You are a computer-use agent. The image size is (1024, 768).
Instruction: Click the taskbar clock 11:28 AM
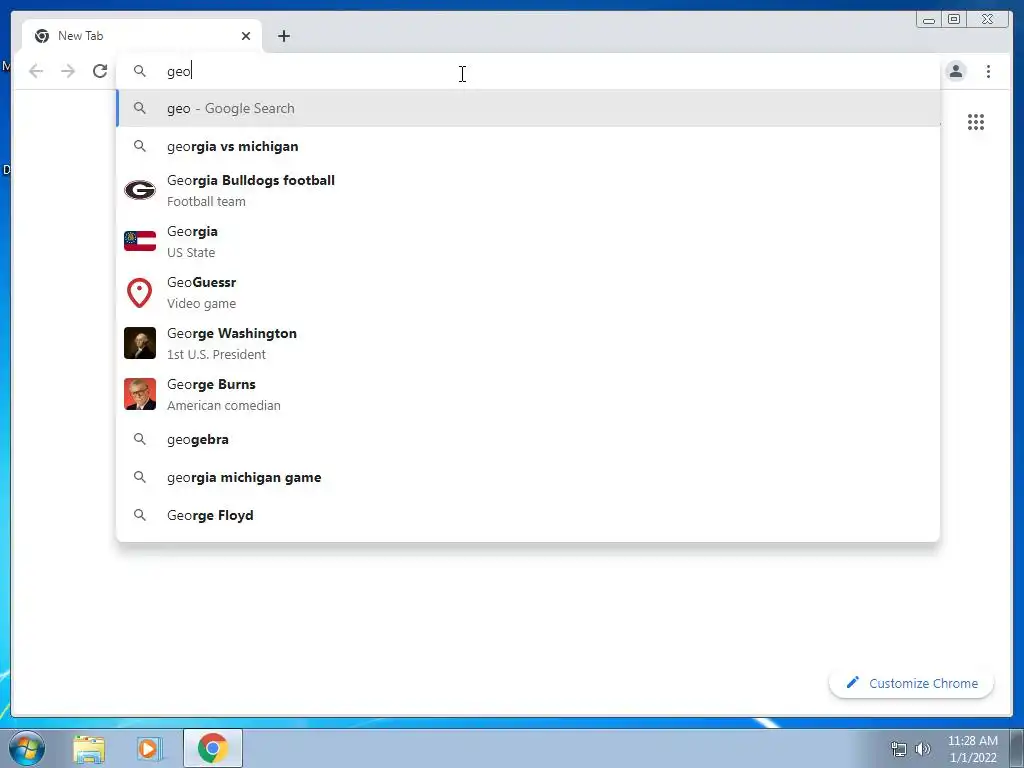pos(972,741)
